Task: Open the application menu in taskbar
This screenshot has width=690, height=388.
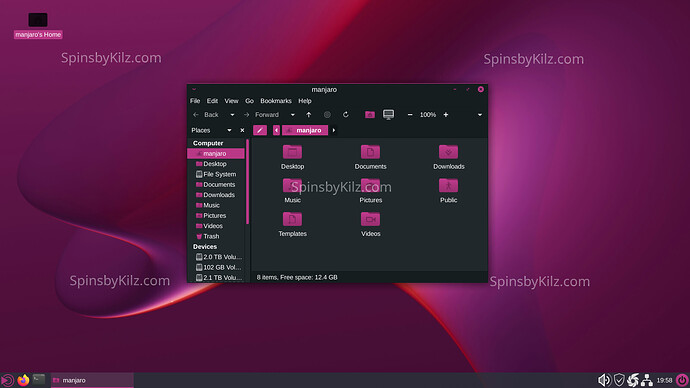Action: click(x=7, y=380)
